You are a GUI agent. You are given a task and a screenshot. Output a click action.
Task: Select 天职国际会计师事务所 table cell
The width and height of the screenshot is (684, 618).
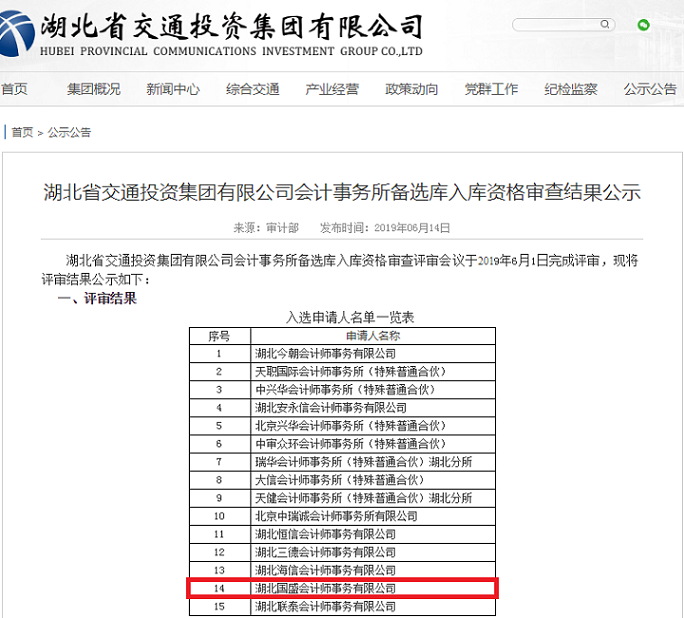click(x=373, y=372)
